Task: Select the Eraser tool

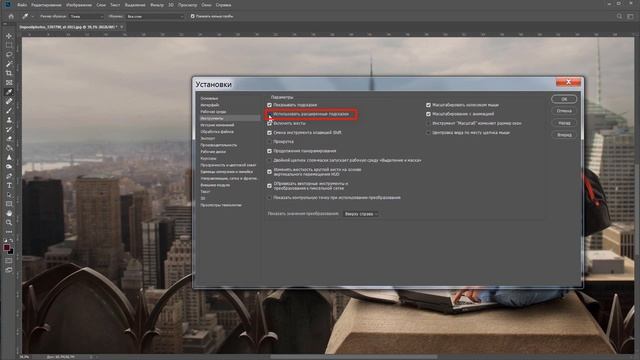Action: tap(9, 139)
